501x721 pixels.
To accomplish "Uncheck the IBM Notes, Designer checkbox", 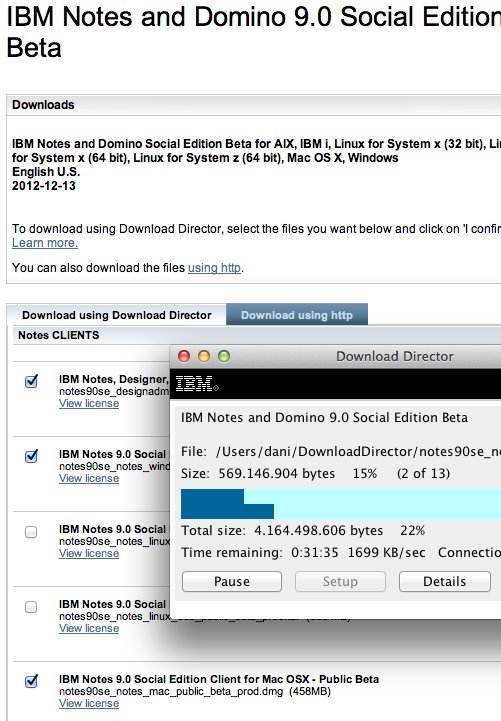I will point(31,381).
